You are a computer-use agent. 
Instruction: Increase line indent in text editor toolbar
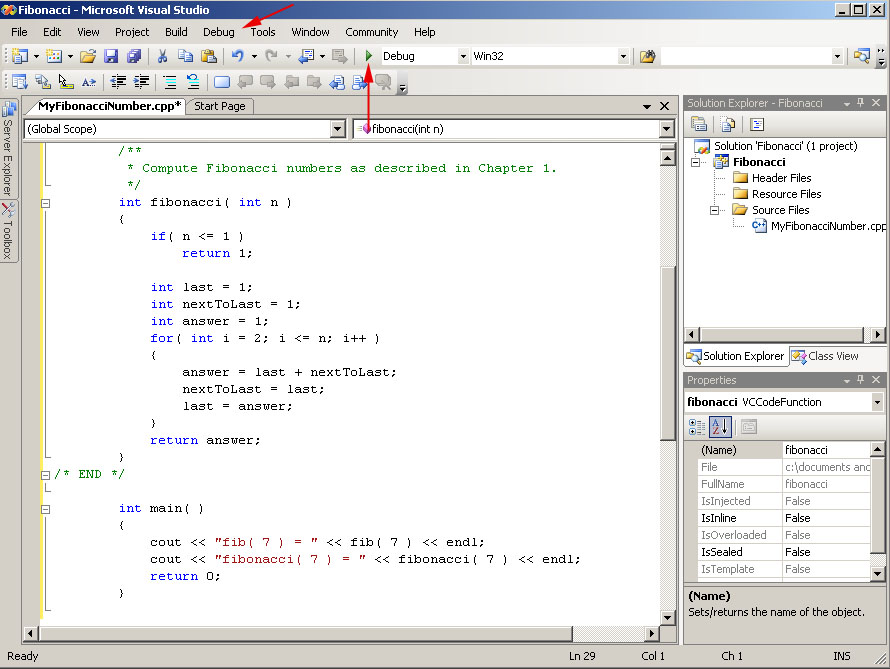(x=141, y=82)
